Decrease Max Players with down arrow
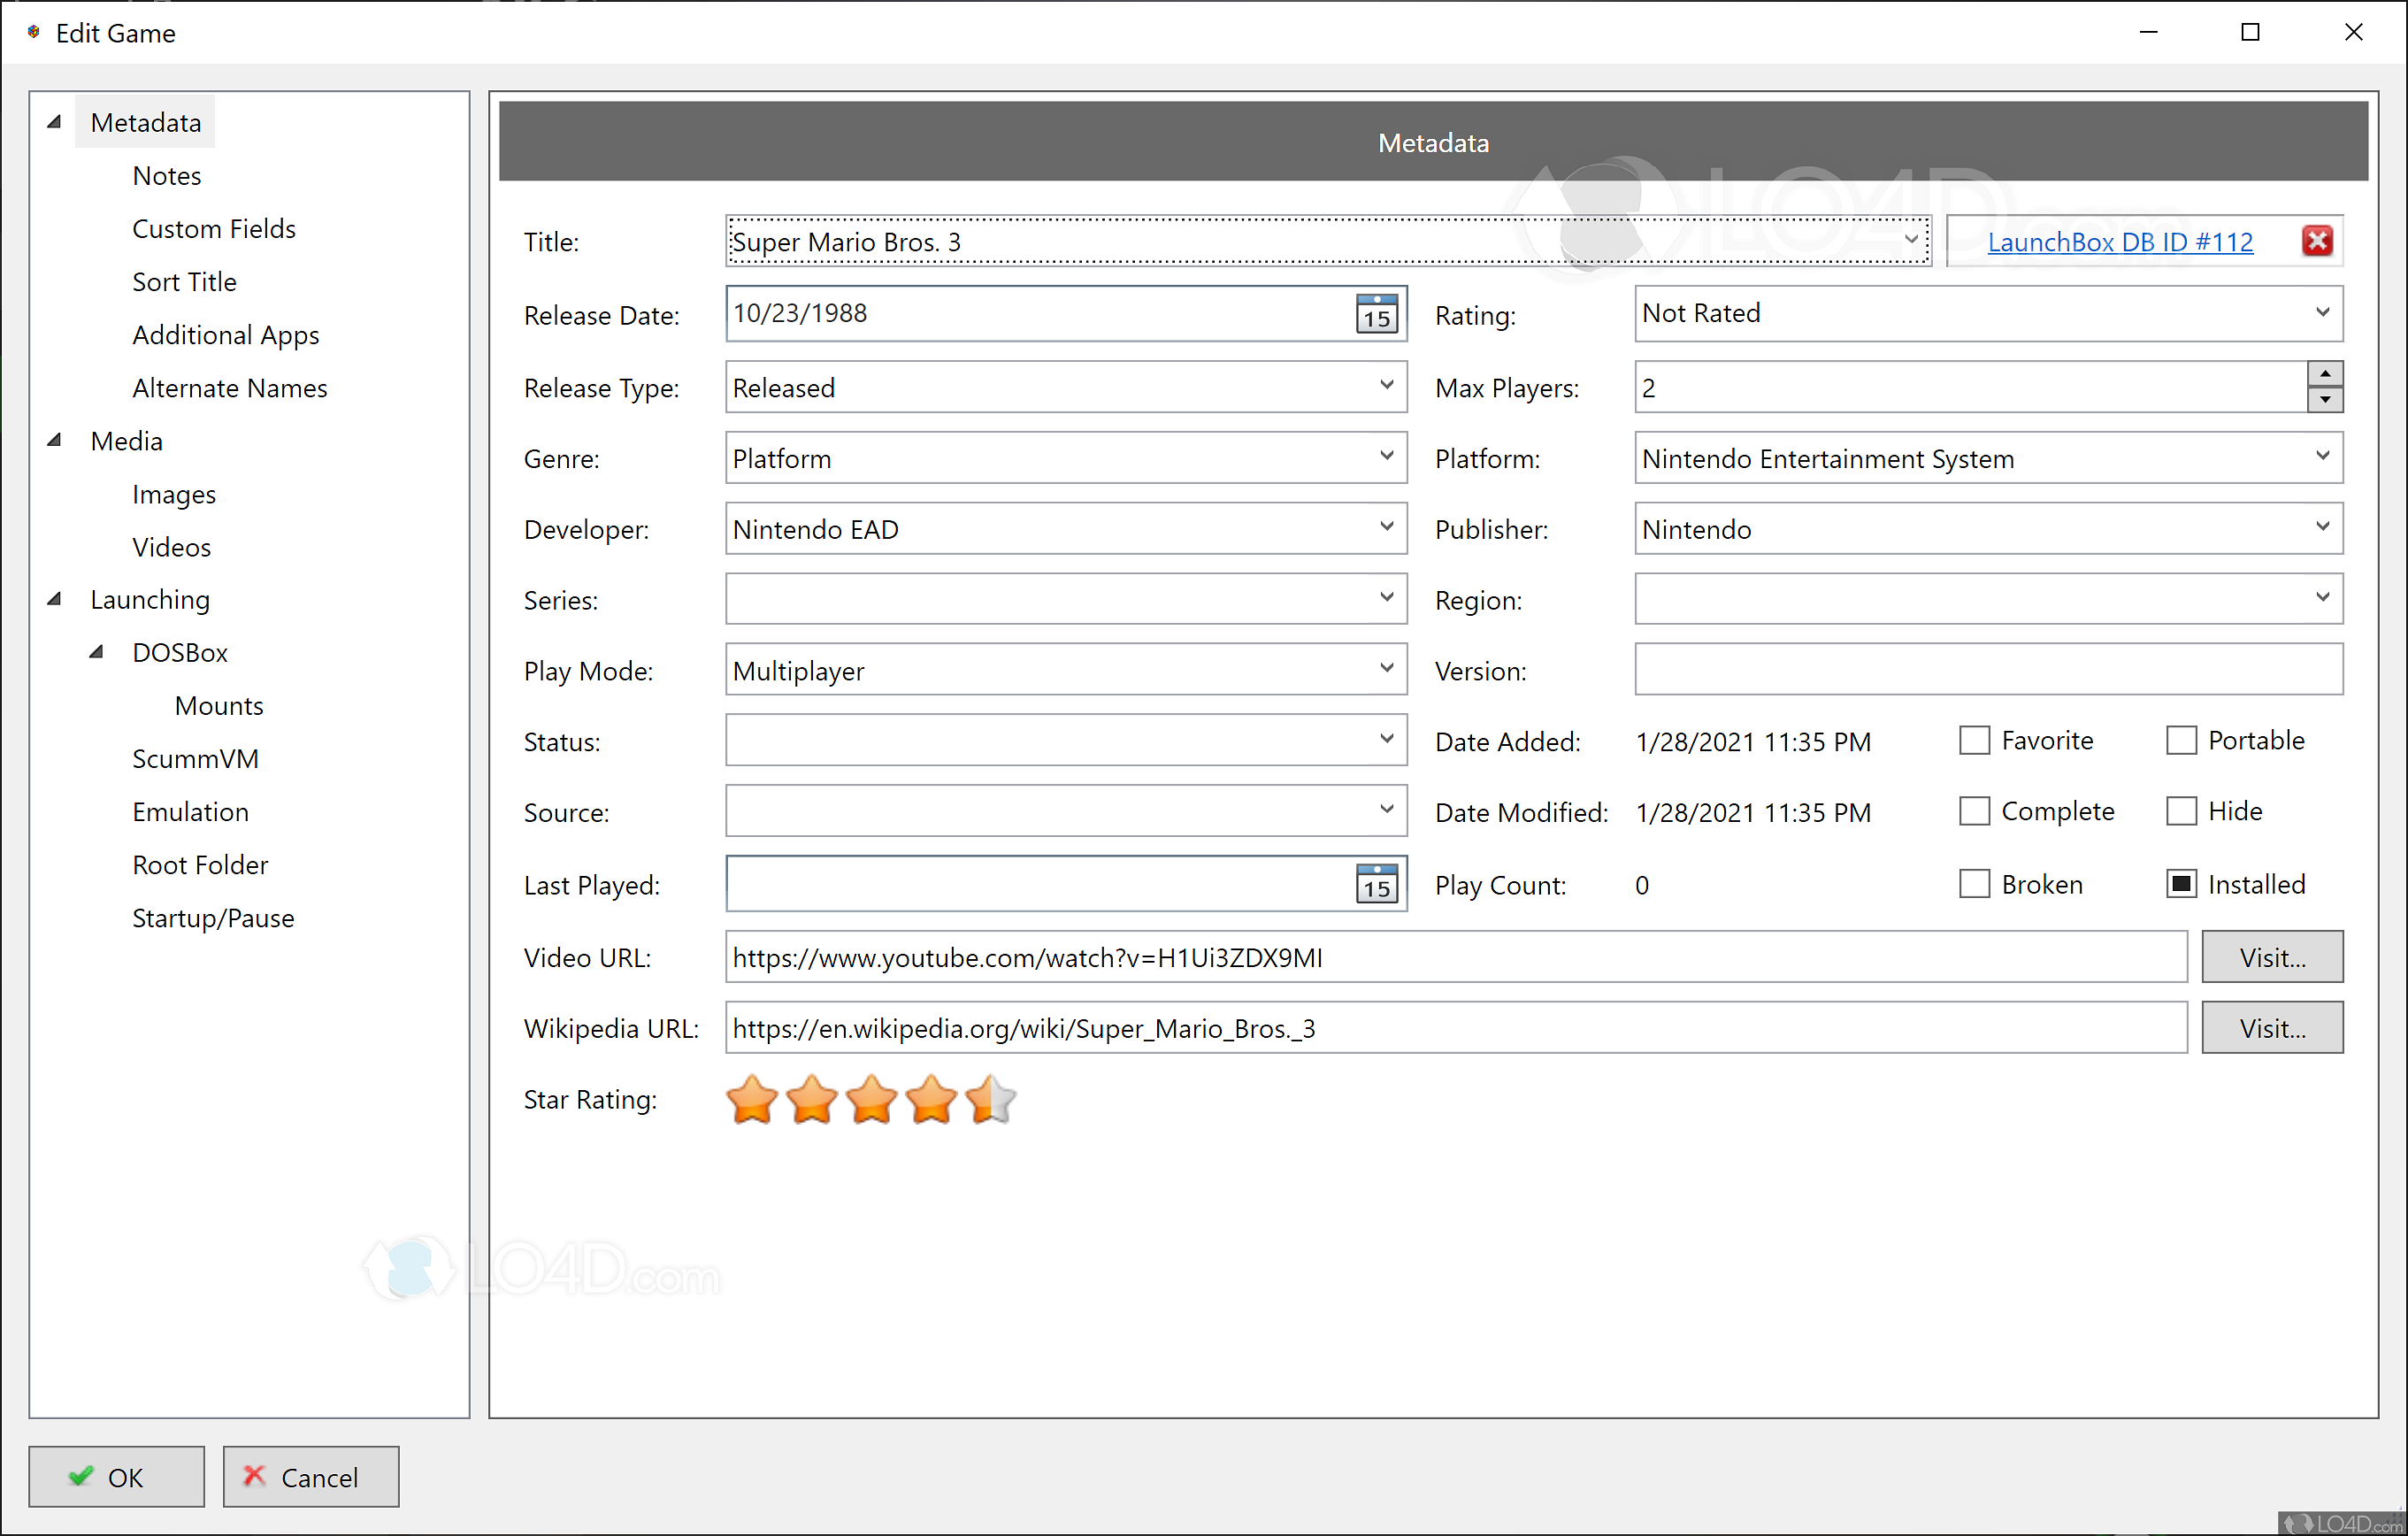The image size is (2408, 1536). [x=2324, y=400]
